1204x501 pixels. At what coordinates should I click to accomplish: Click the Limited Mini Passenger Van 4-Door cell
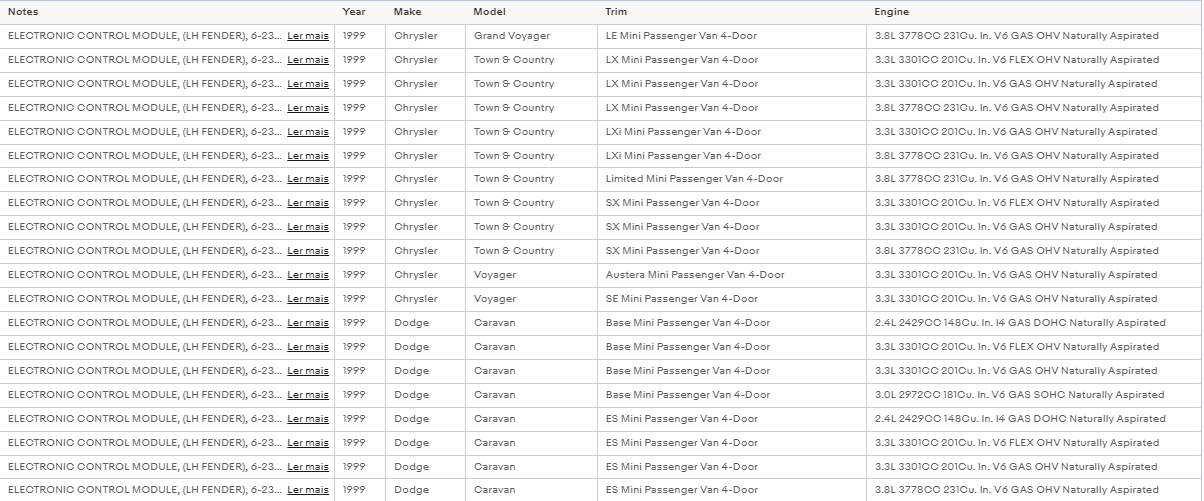[695, 179]
